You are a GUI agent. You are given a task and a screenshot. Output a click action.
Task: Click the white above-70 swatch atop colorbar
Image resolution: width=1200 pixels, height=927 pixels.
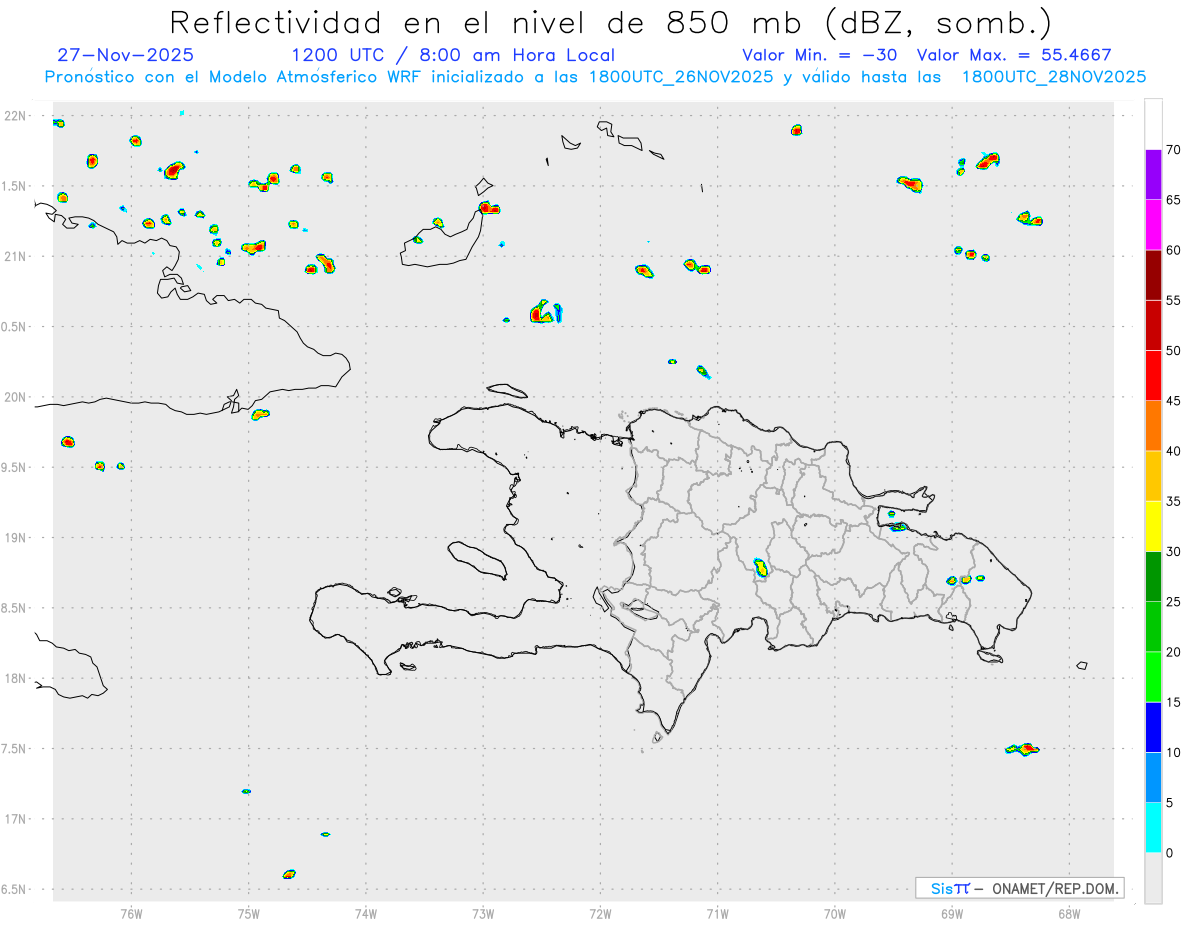[x=1153, y=124]
